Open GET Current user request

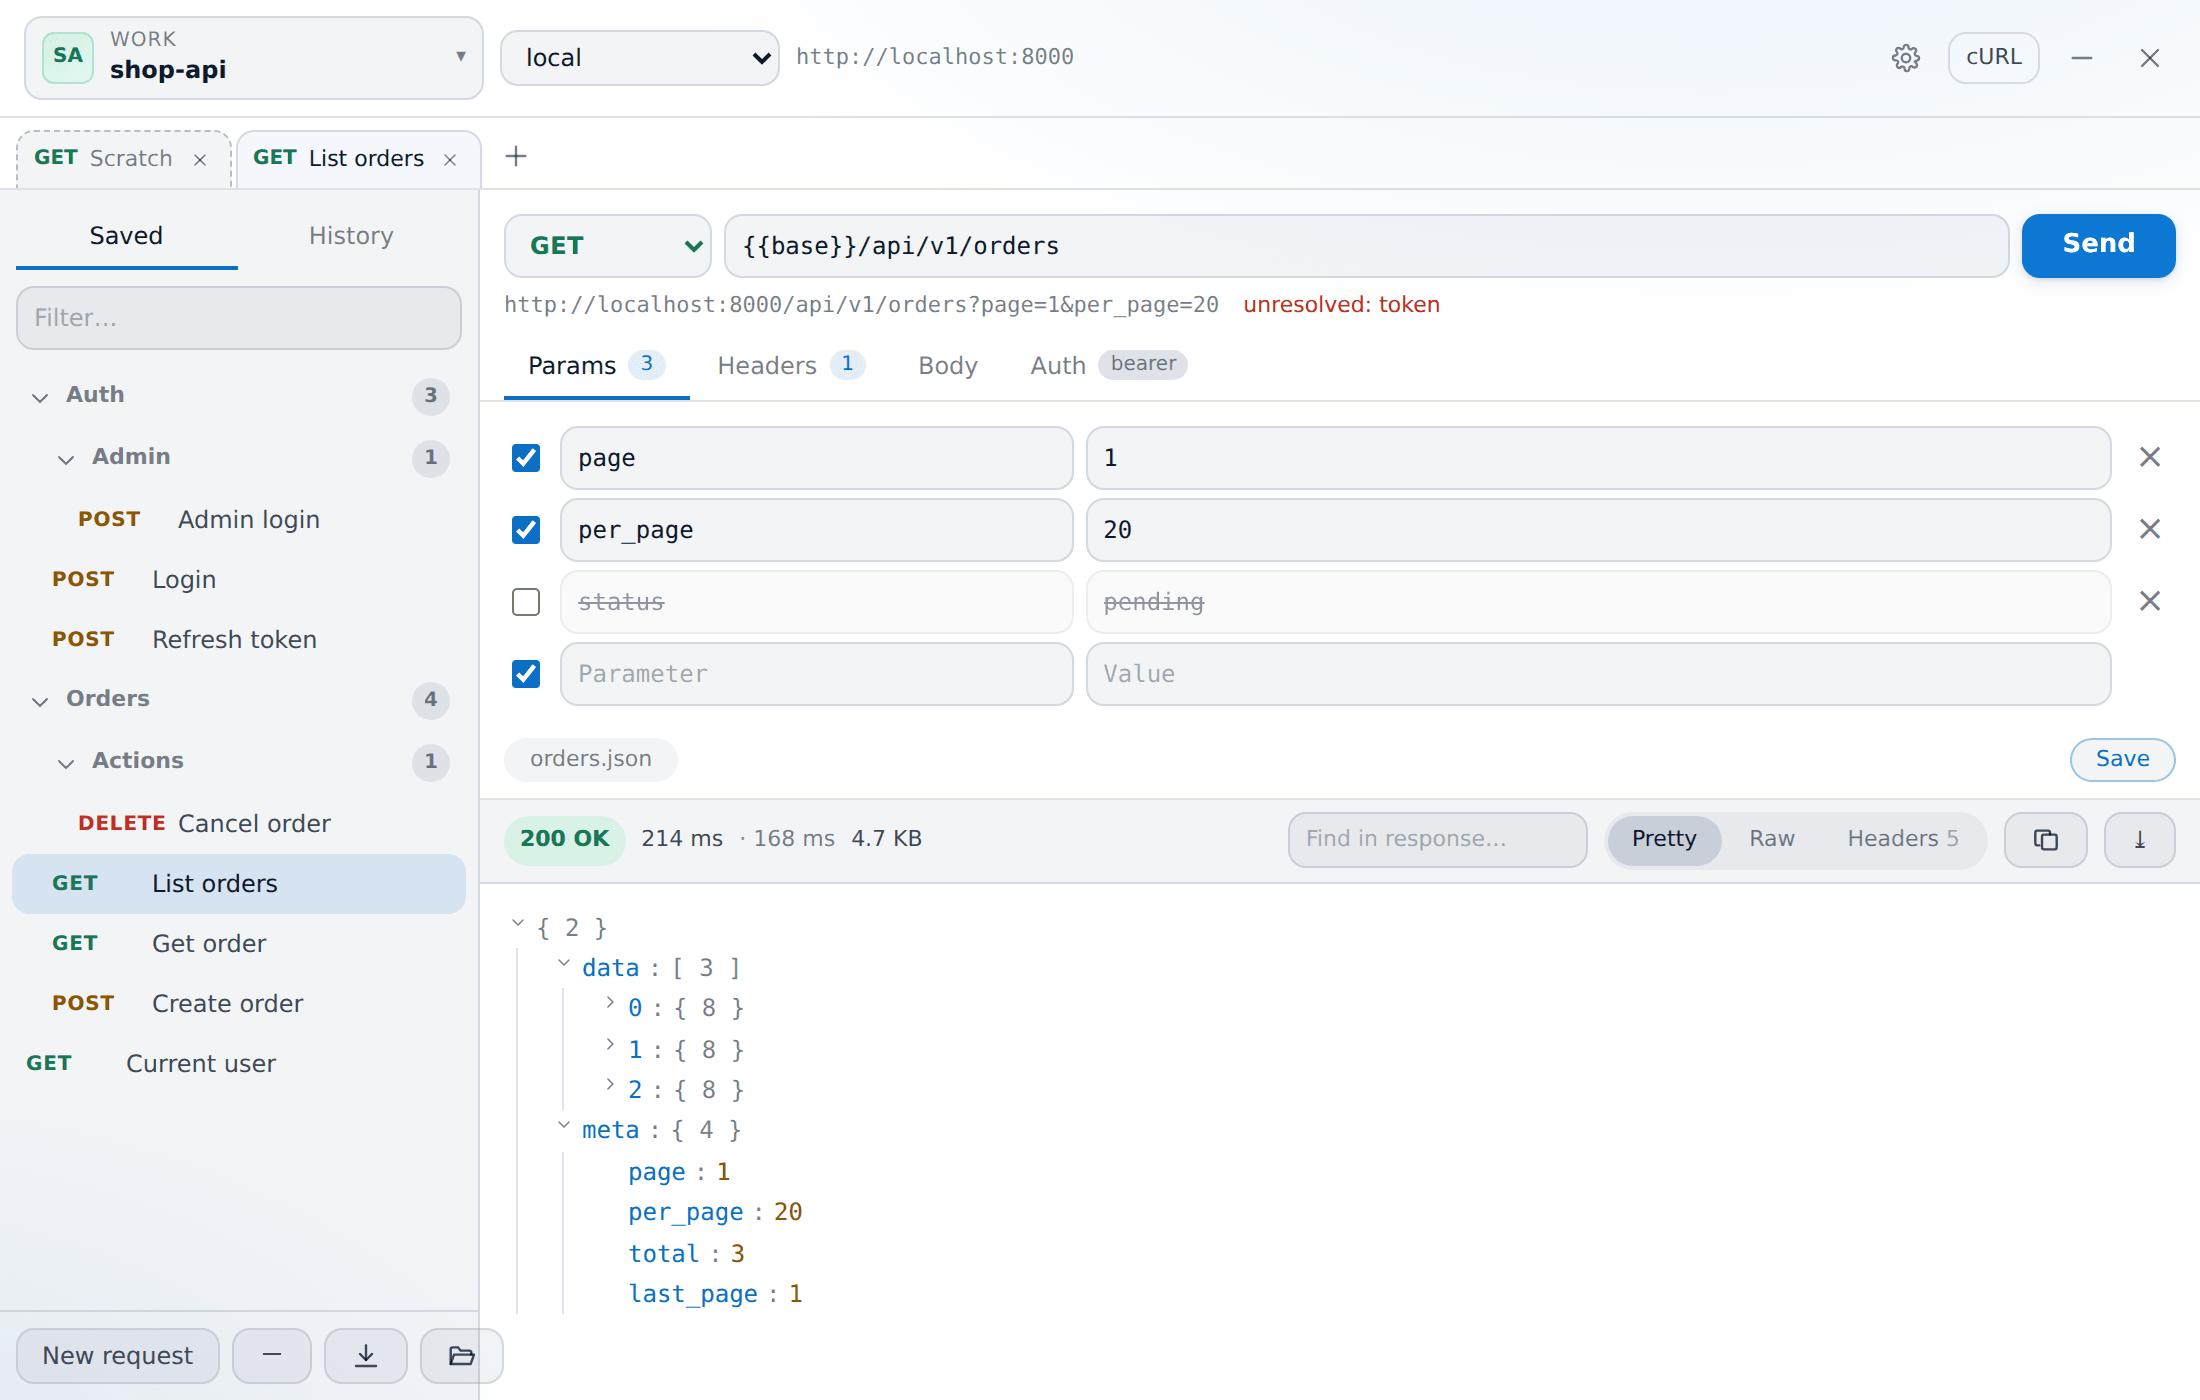239,1064
